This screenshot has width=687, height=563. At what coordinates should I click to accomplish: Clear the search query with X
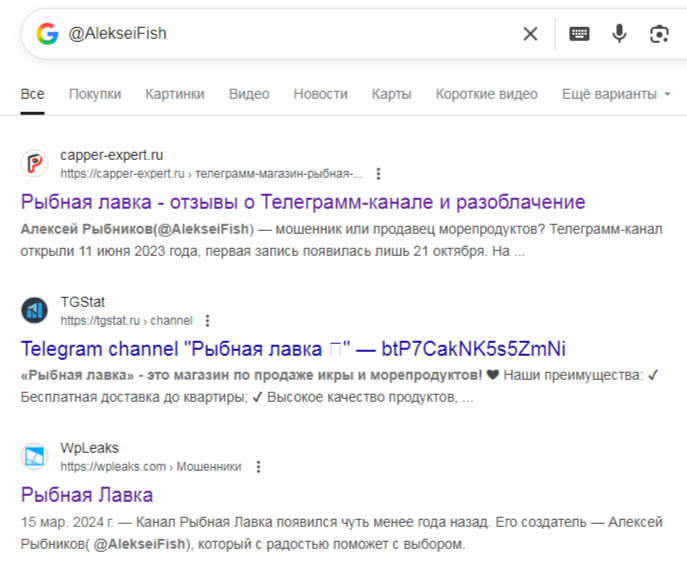tap(530, 34)
